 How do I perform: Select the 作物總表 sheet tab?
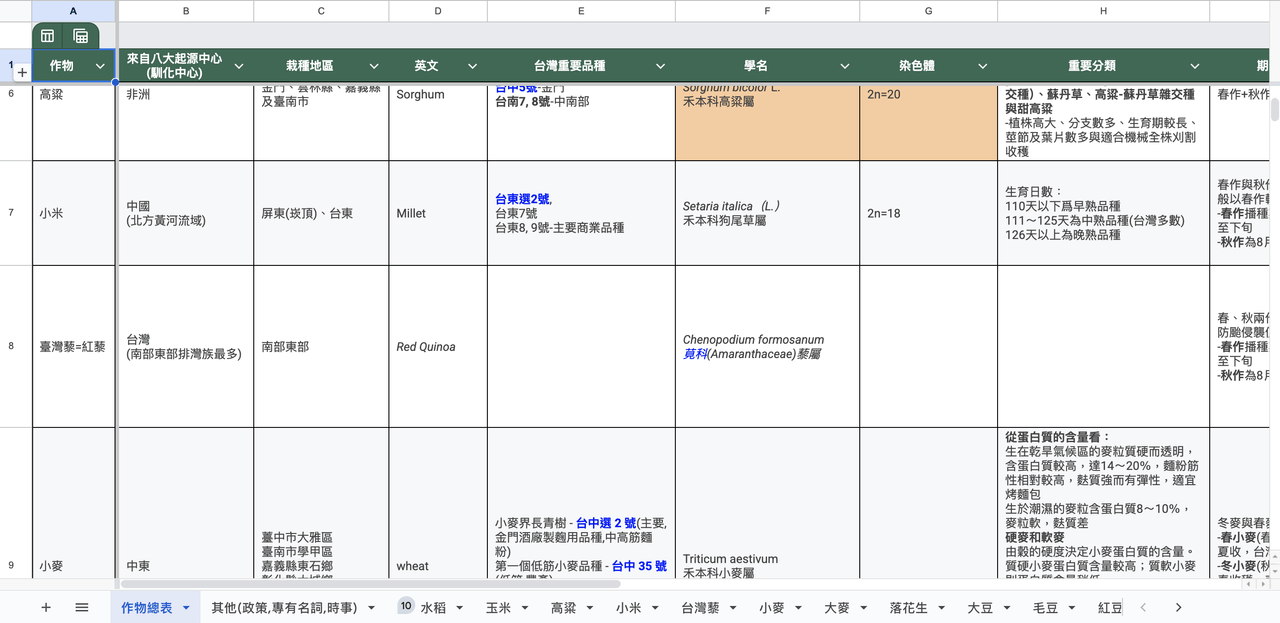pyautogui.click(x=146, y=607)
